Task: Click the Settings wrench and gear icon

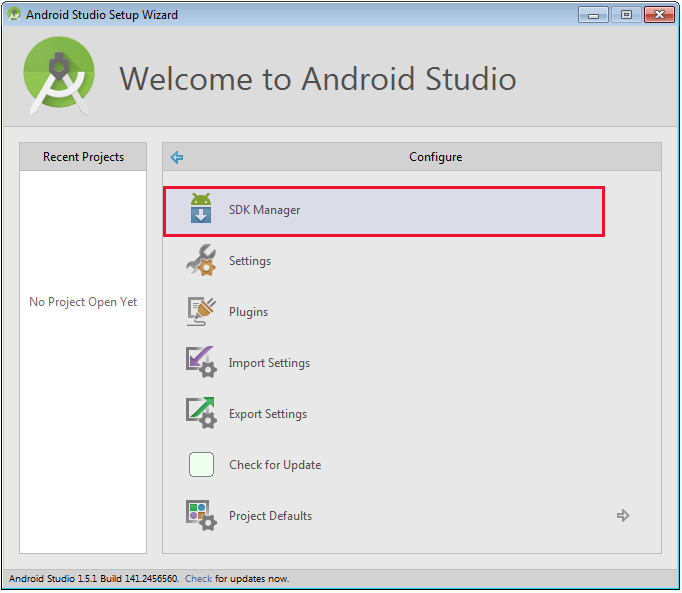Action: [x=201, y=260]
